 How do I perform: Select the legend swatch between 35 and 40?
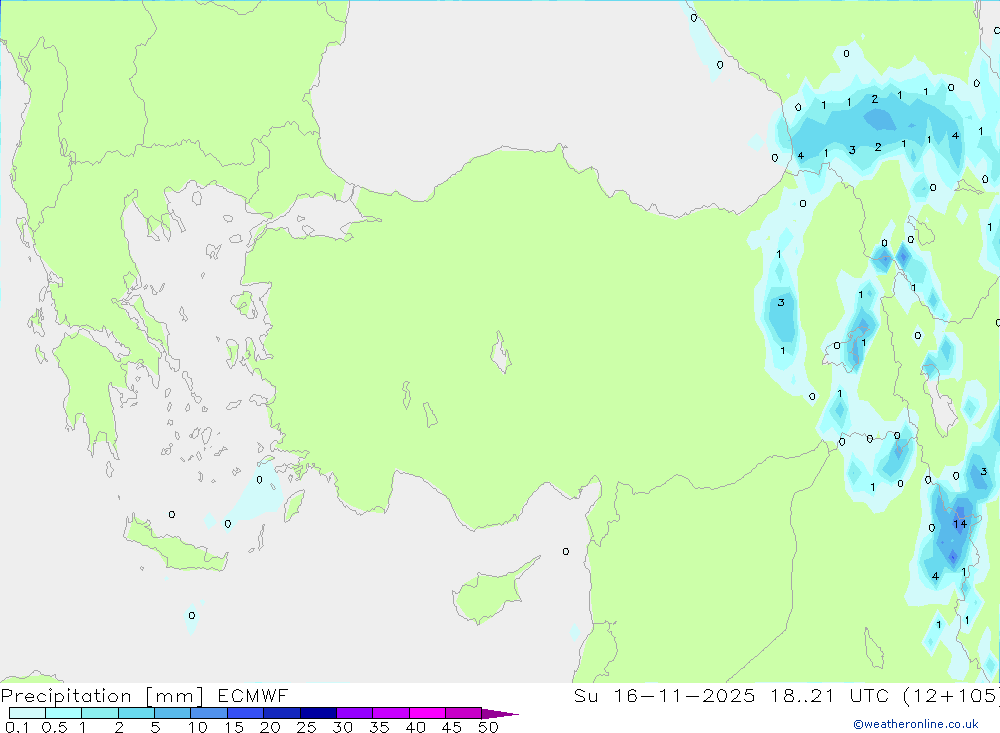point(391,713)
